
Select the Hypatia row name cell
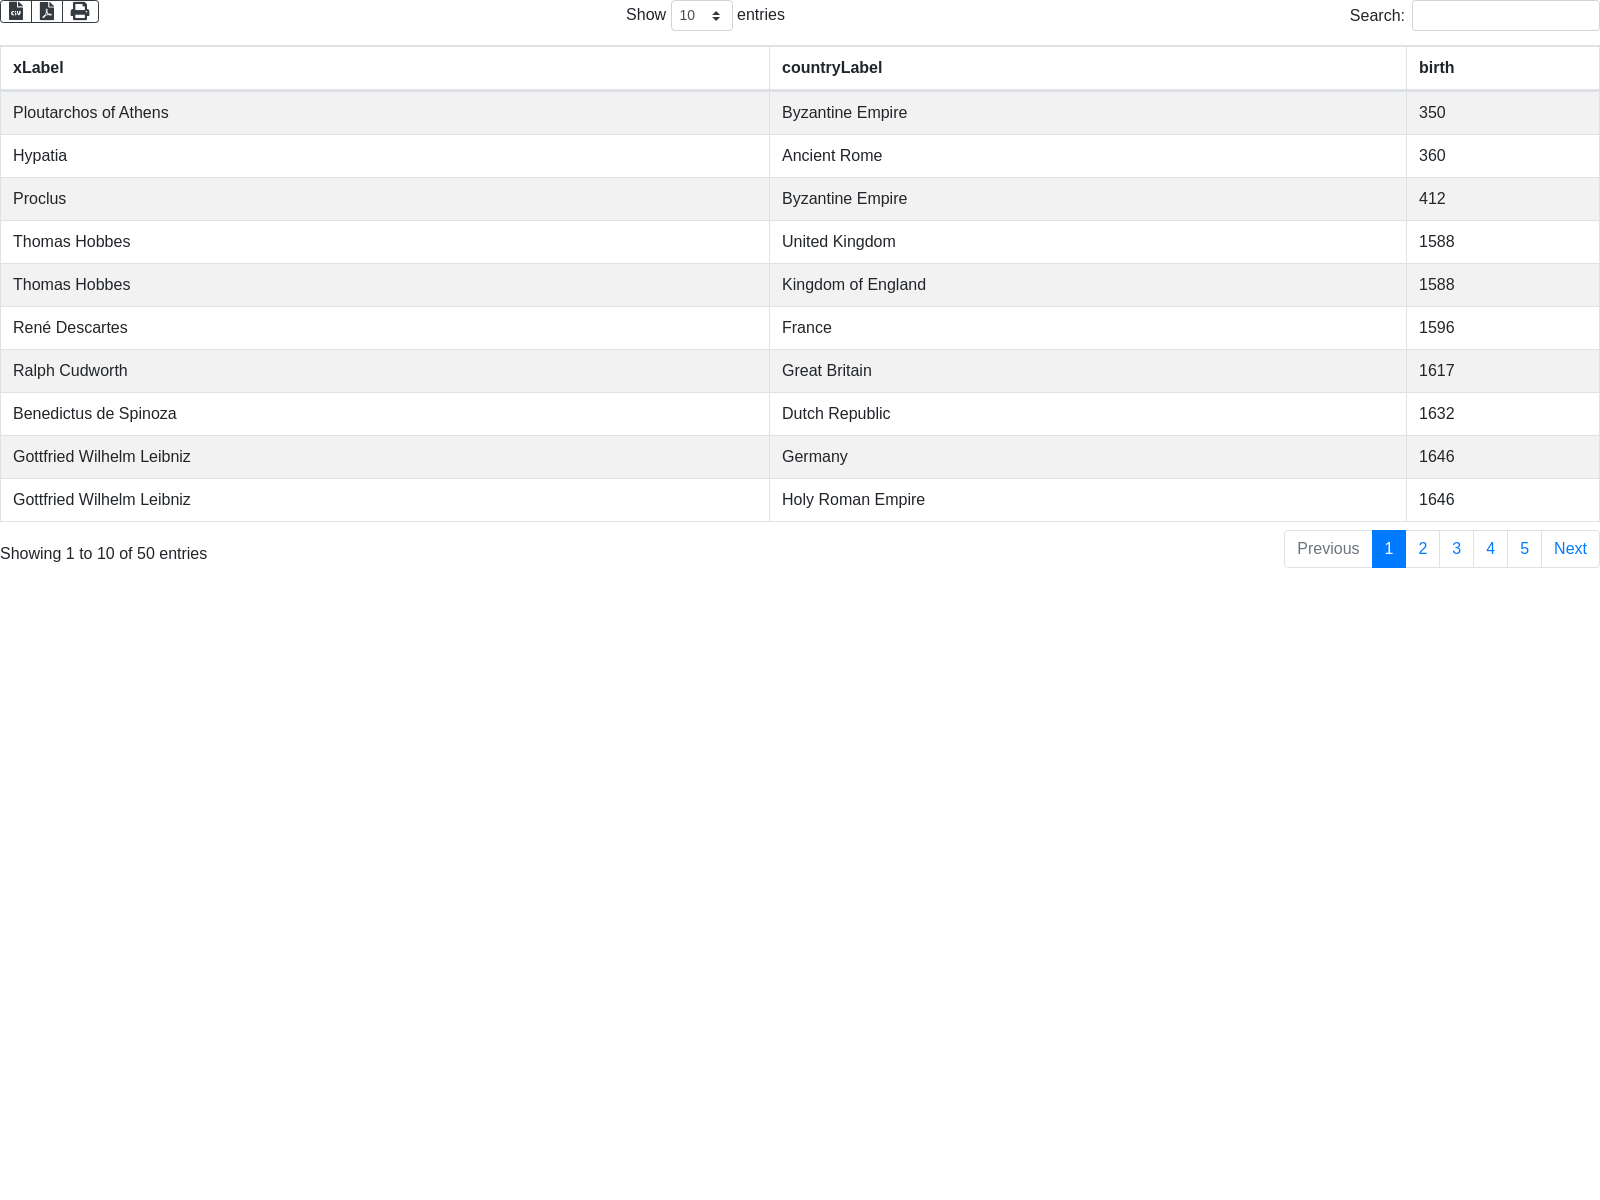tap(40, 156)
